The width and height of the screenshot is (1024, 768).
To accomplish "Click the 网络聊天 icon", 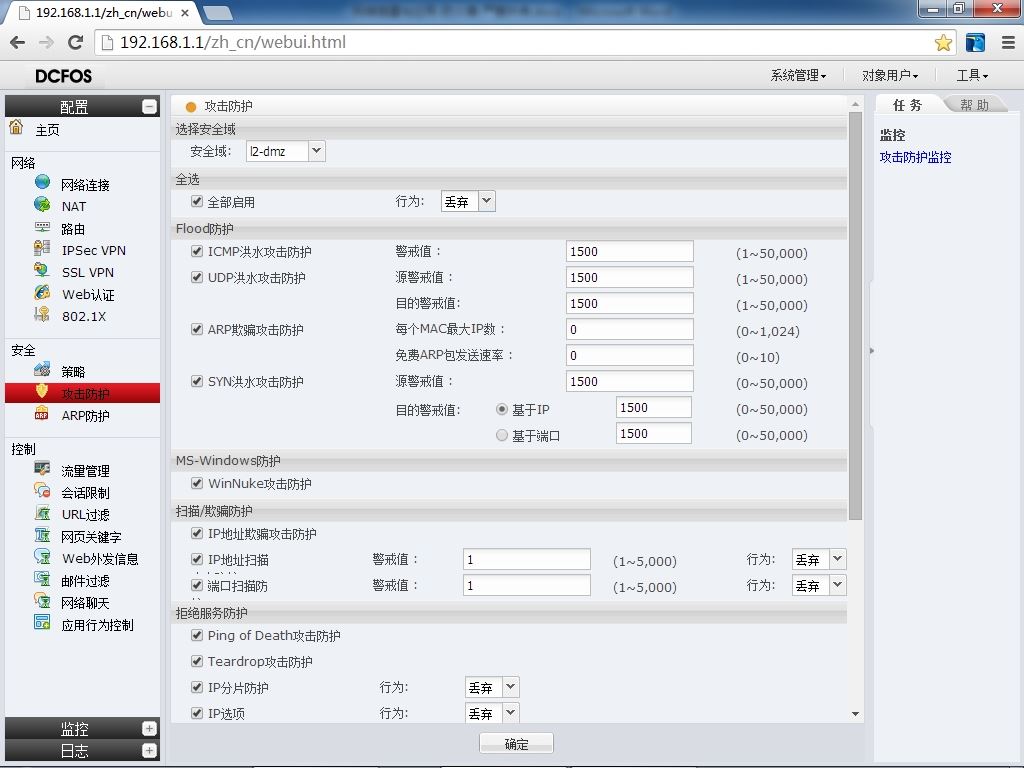I will tap(42, 601).
